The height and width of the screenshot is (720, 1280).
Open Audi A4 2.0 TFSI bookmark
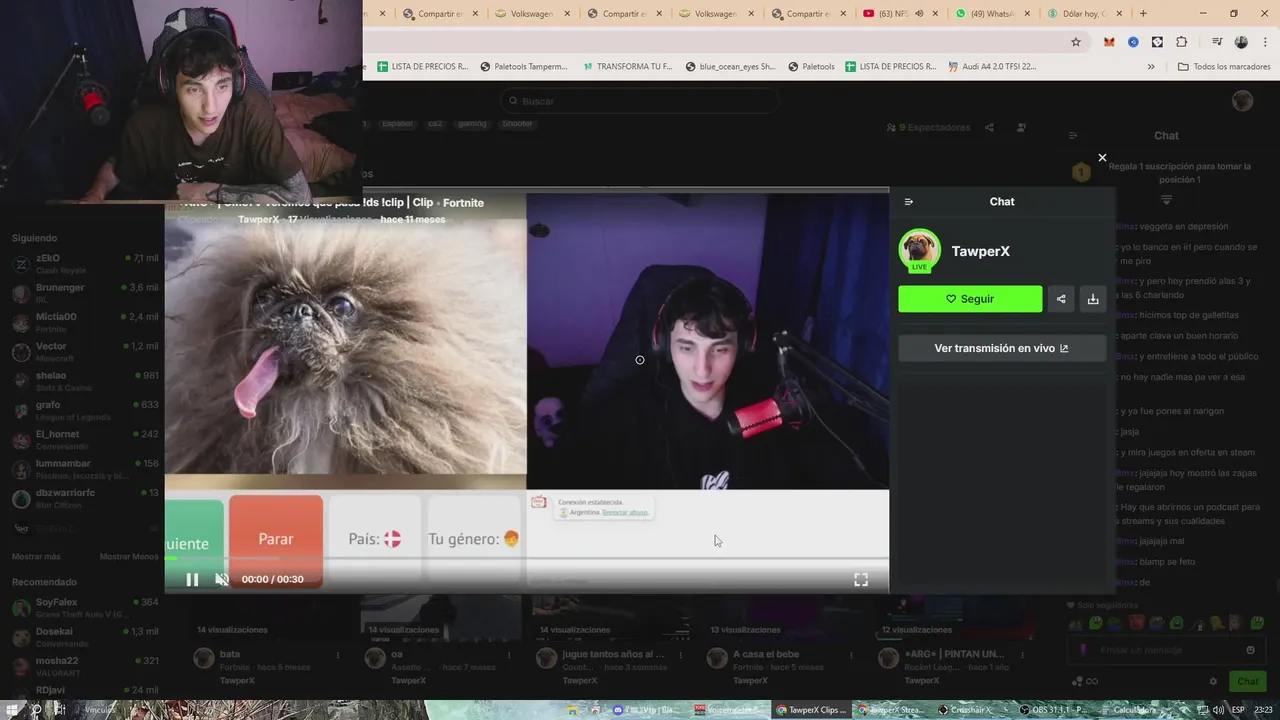click(991, 67)
